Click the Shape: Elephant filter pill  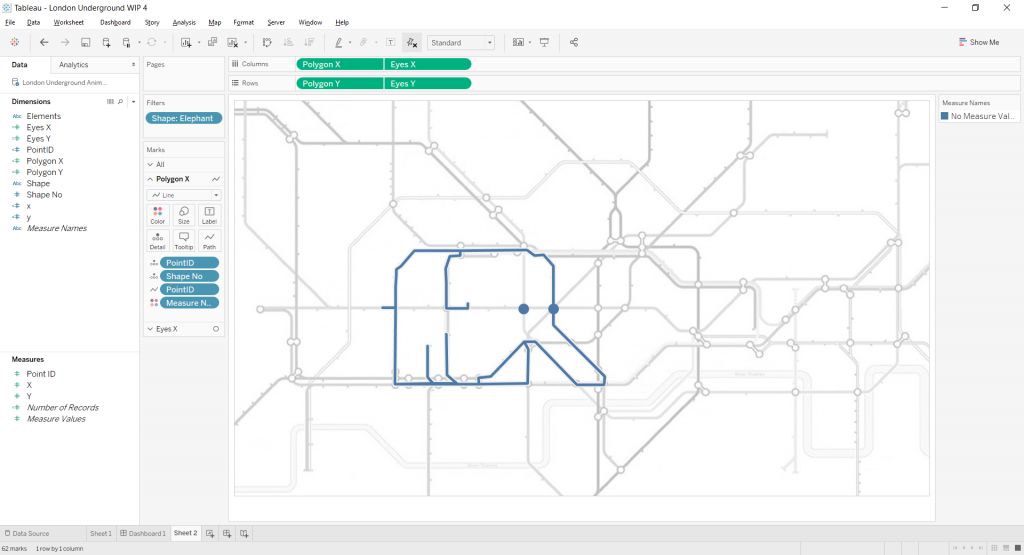coord(184,118)
